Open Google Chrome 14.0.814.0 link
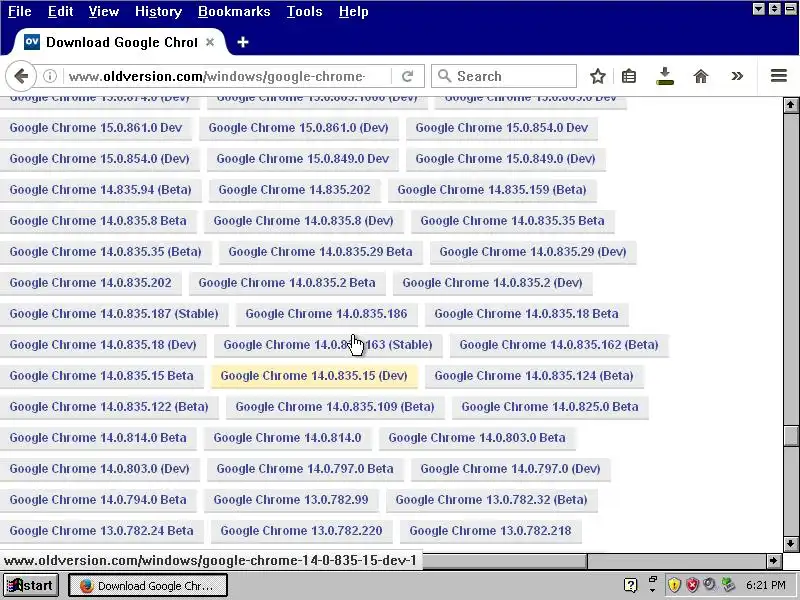Image resolution: width=800 pixels, height=600 pixels. pos(287,438)
